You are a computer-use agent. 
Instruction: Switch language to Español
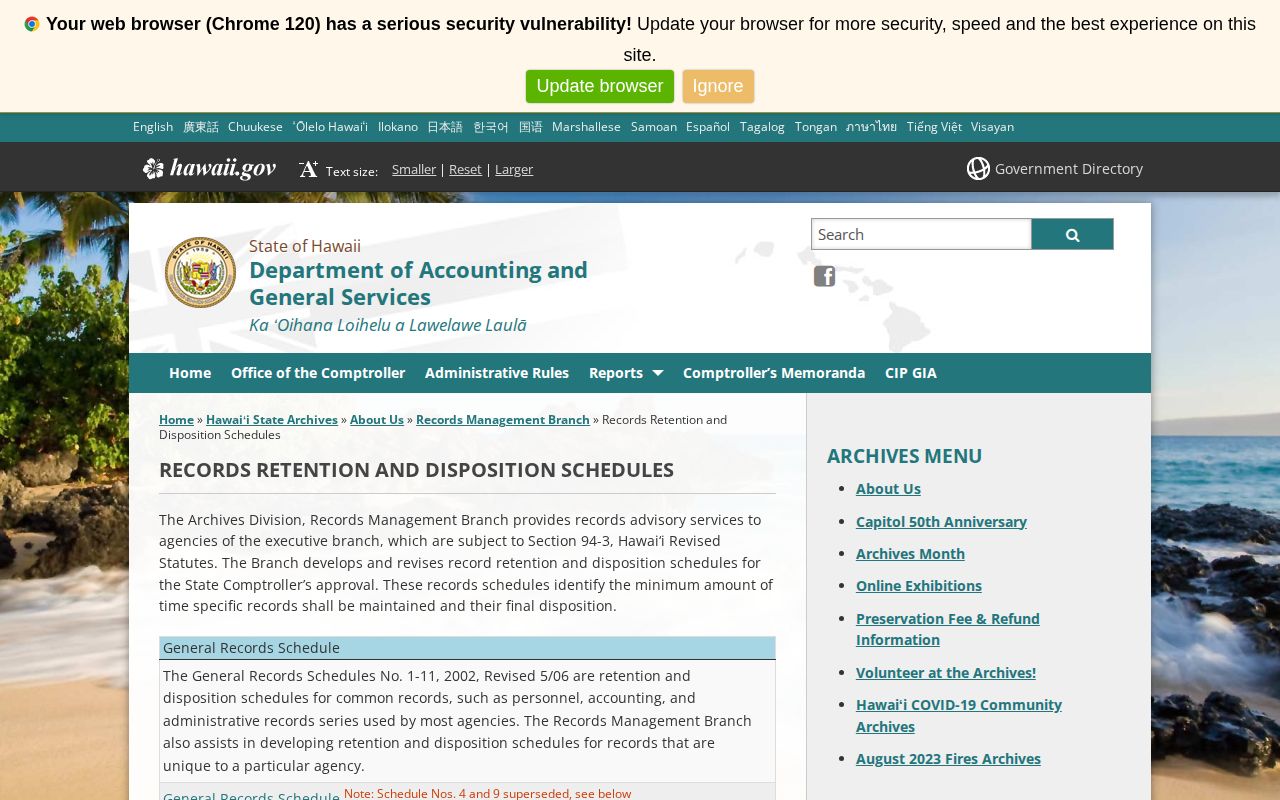(708, 126)
